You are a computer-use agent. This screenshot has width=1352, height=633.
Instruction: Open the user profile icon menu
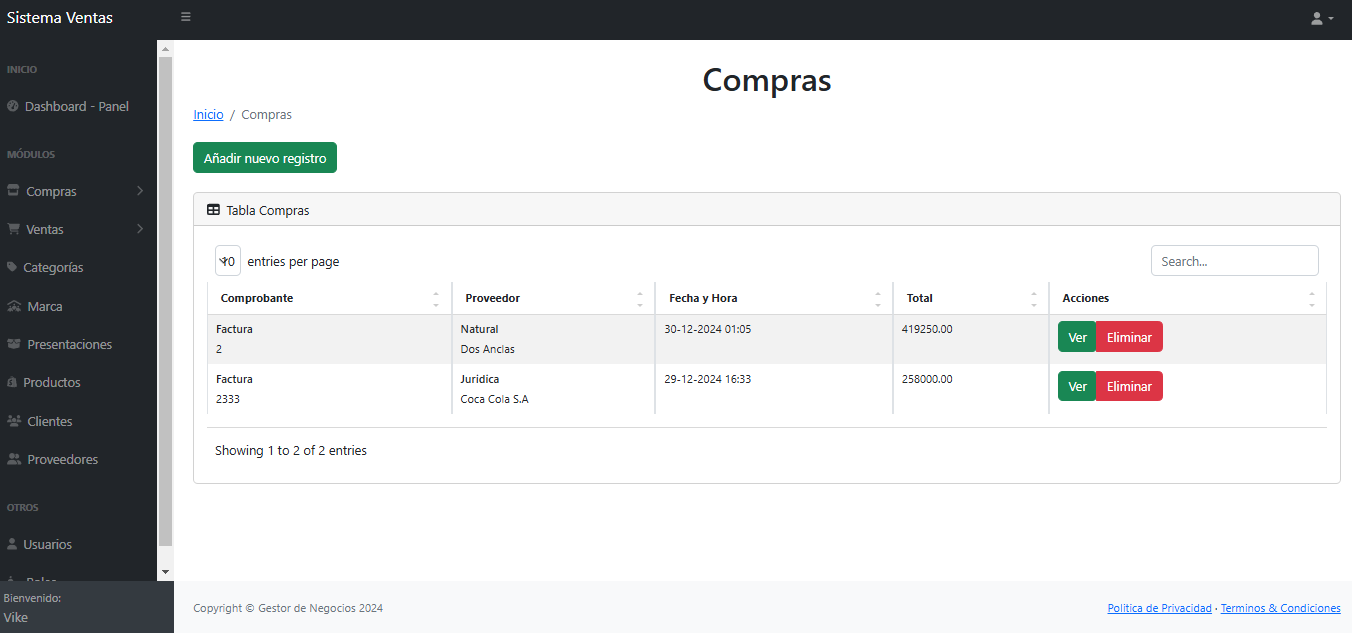(x=1322, y=18)
